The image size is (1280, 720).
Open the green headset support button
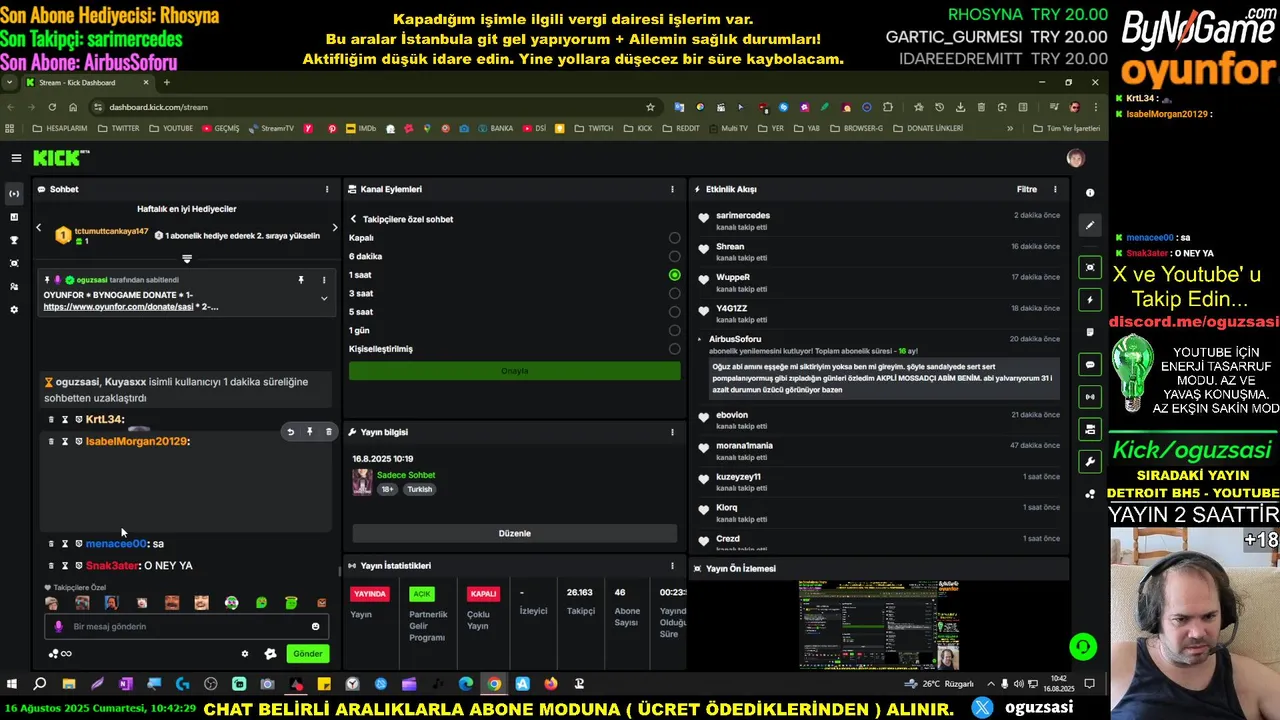(x=1083, y=647)
